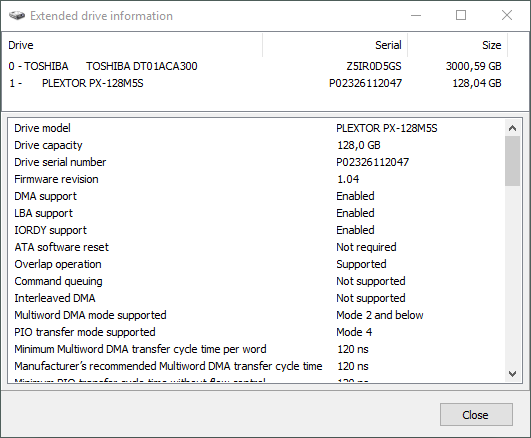Click the Not required value
Viewport: 531px width, 438px height.
(x=366, y=247)
